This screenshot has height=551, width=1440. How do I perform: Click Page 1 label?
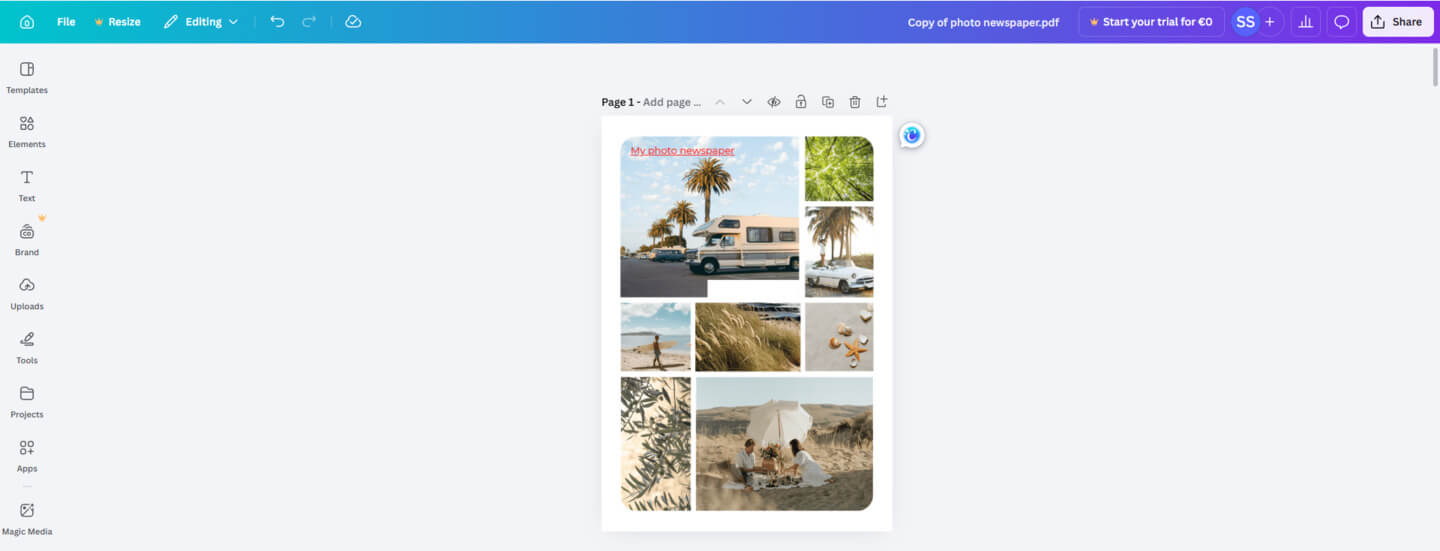point(617,102)
